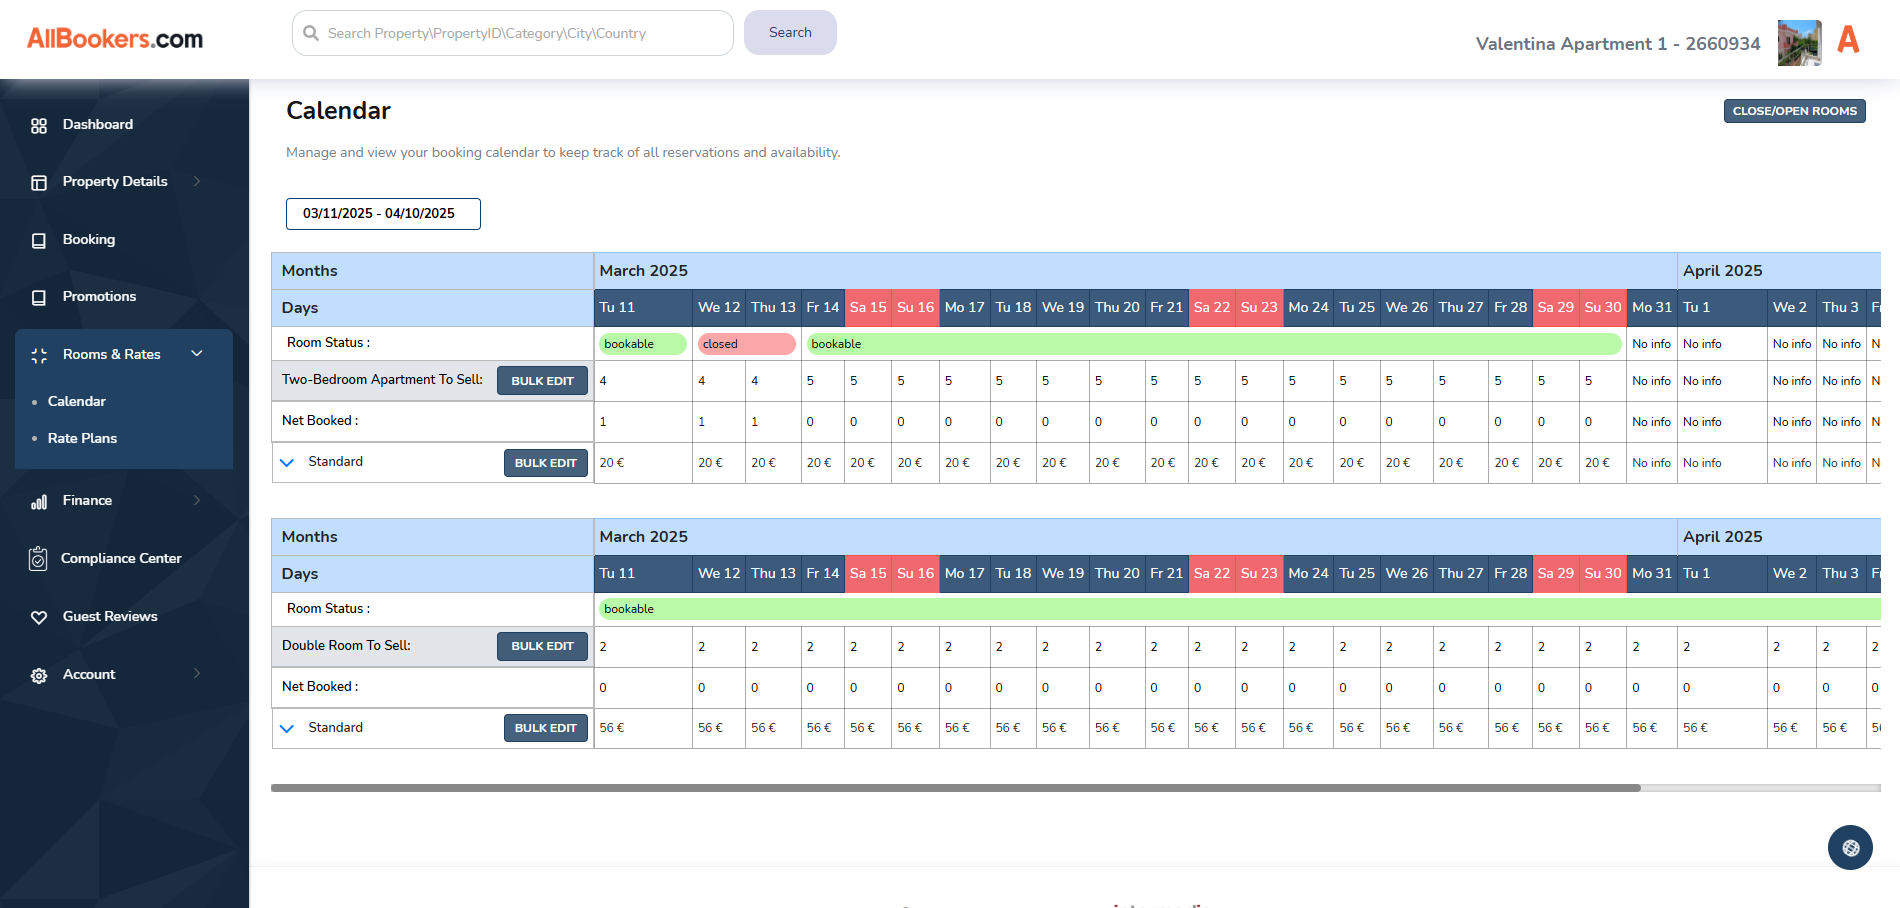This screenshot has height=908, width=1900.
Task: Click the Dashboard grid icon
Action: click(x=39, y=126)
